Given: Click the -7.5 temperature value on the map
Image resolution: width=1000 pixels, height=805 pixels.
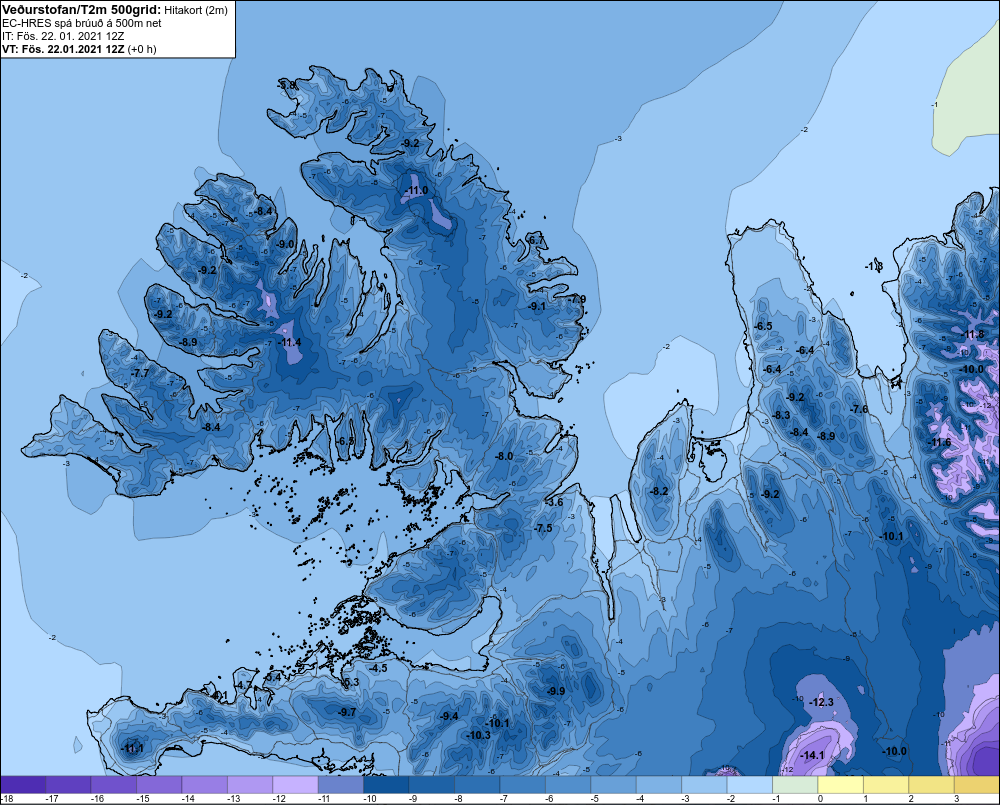Looking at the screenshot, I should pos(543,528).
